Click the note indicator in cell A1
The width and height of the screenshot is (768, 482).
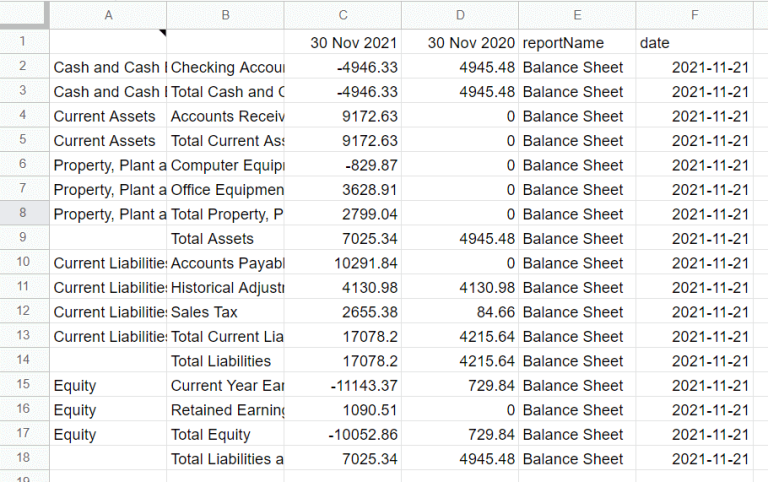[x=163, y=34]
